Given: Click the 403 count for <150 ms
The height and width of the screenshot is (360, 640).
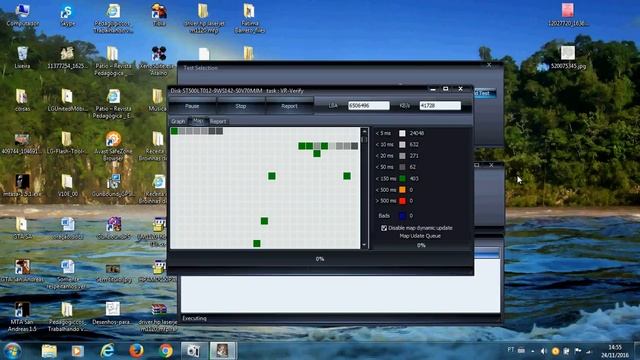Looking at the screenshot, I should click(414, 178).
